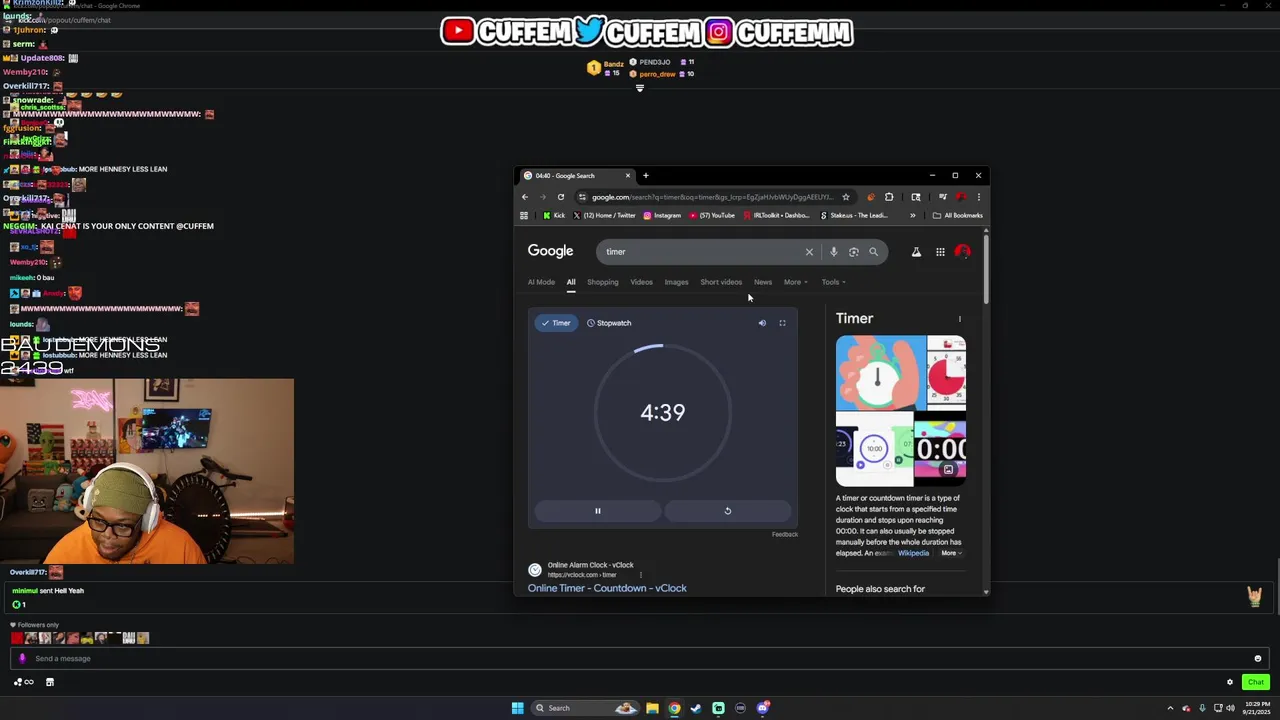Focus the Google search field containing timer
Screen dimensions: 1280x720
click(x=700, y=252)
